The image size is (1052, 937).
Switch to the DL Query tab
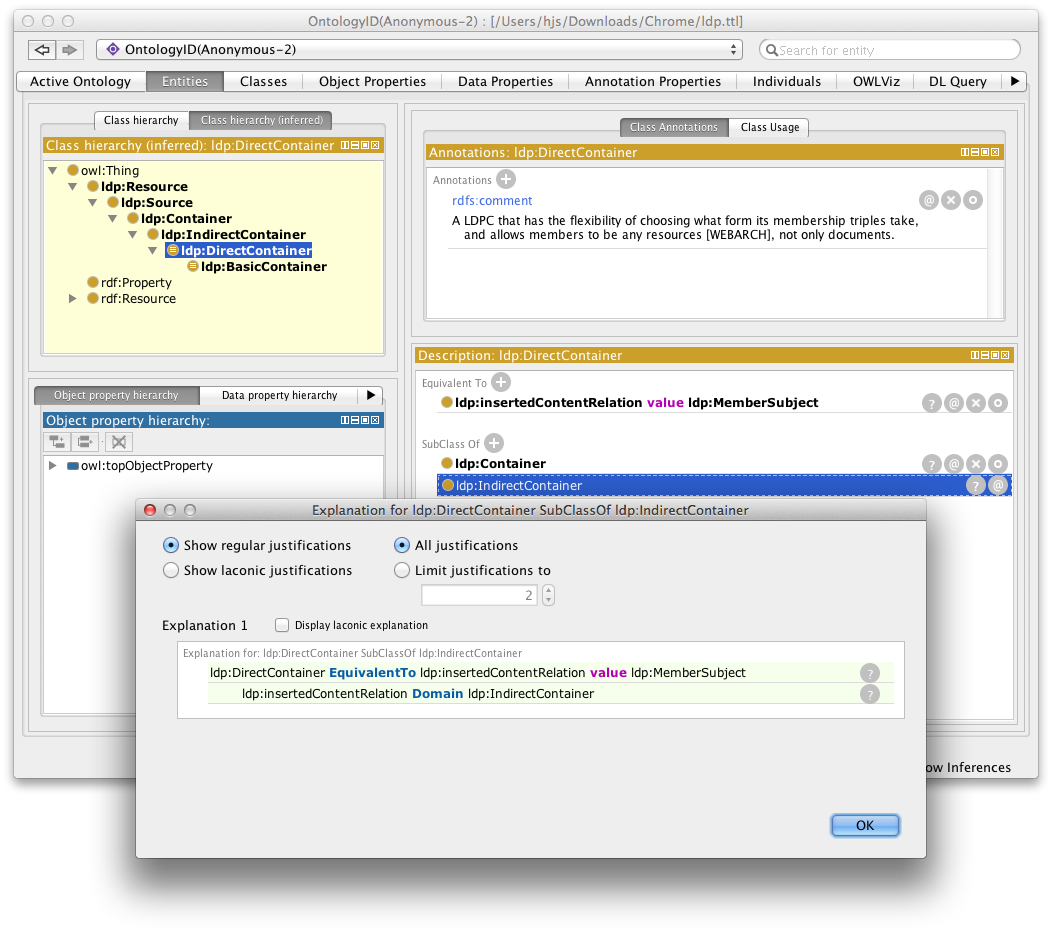click(x=957, y=81)
